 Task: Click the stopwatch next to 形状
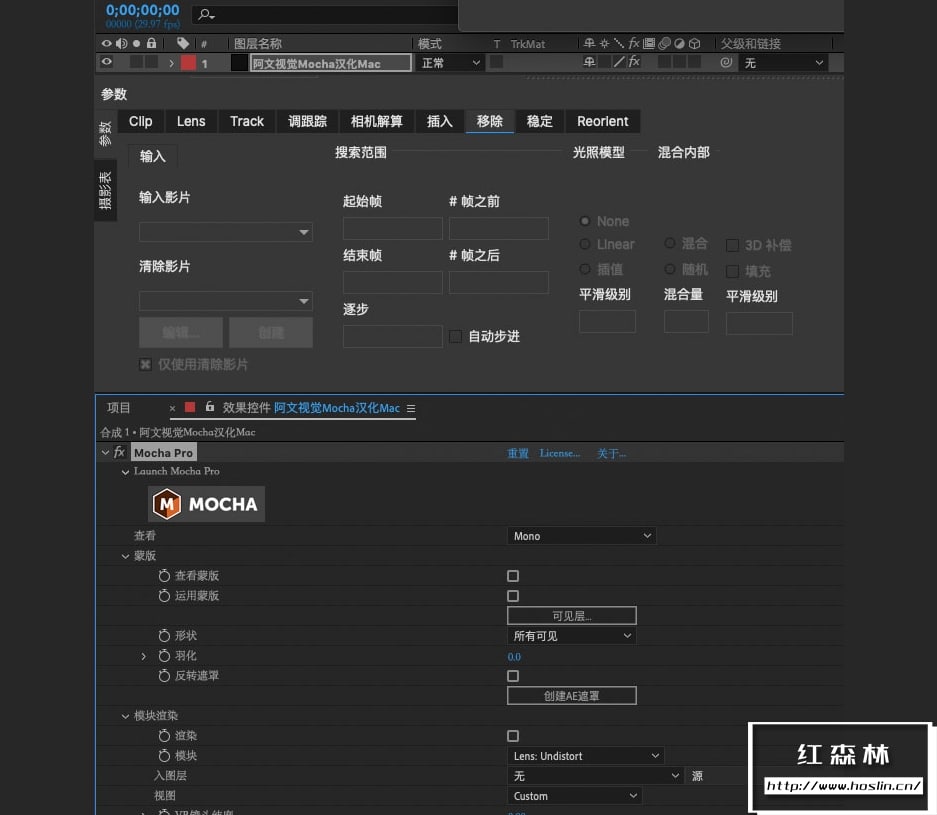point(164,635)
